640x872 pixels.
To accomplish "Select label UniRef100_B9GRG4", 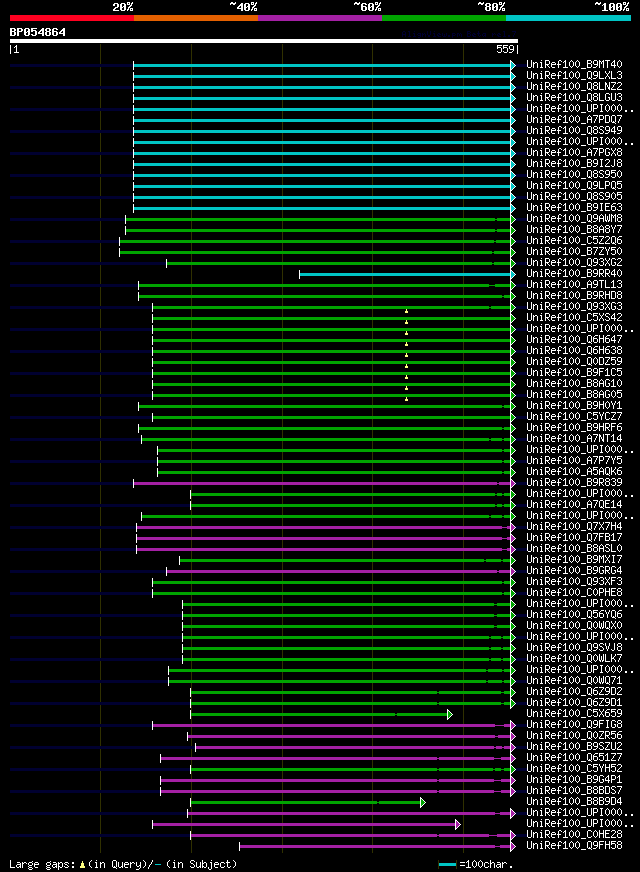I will [574, 571].
